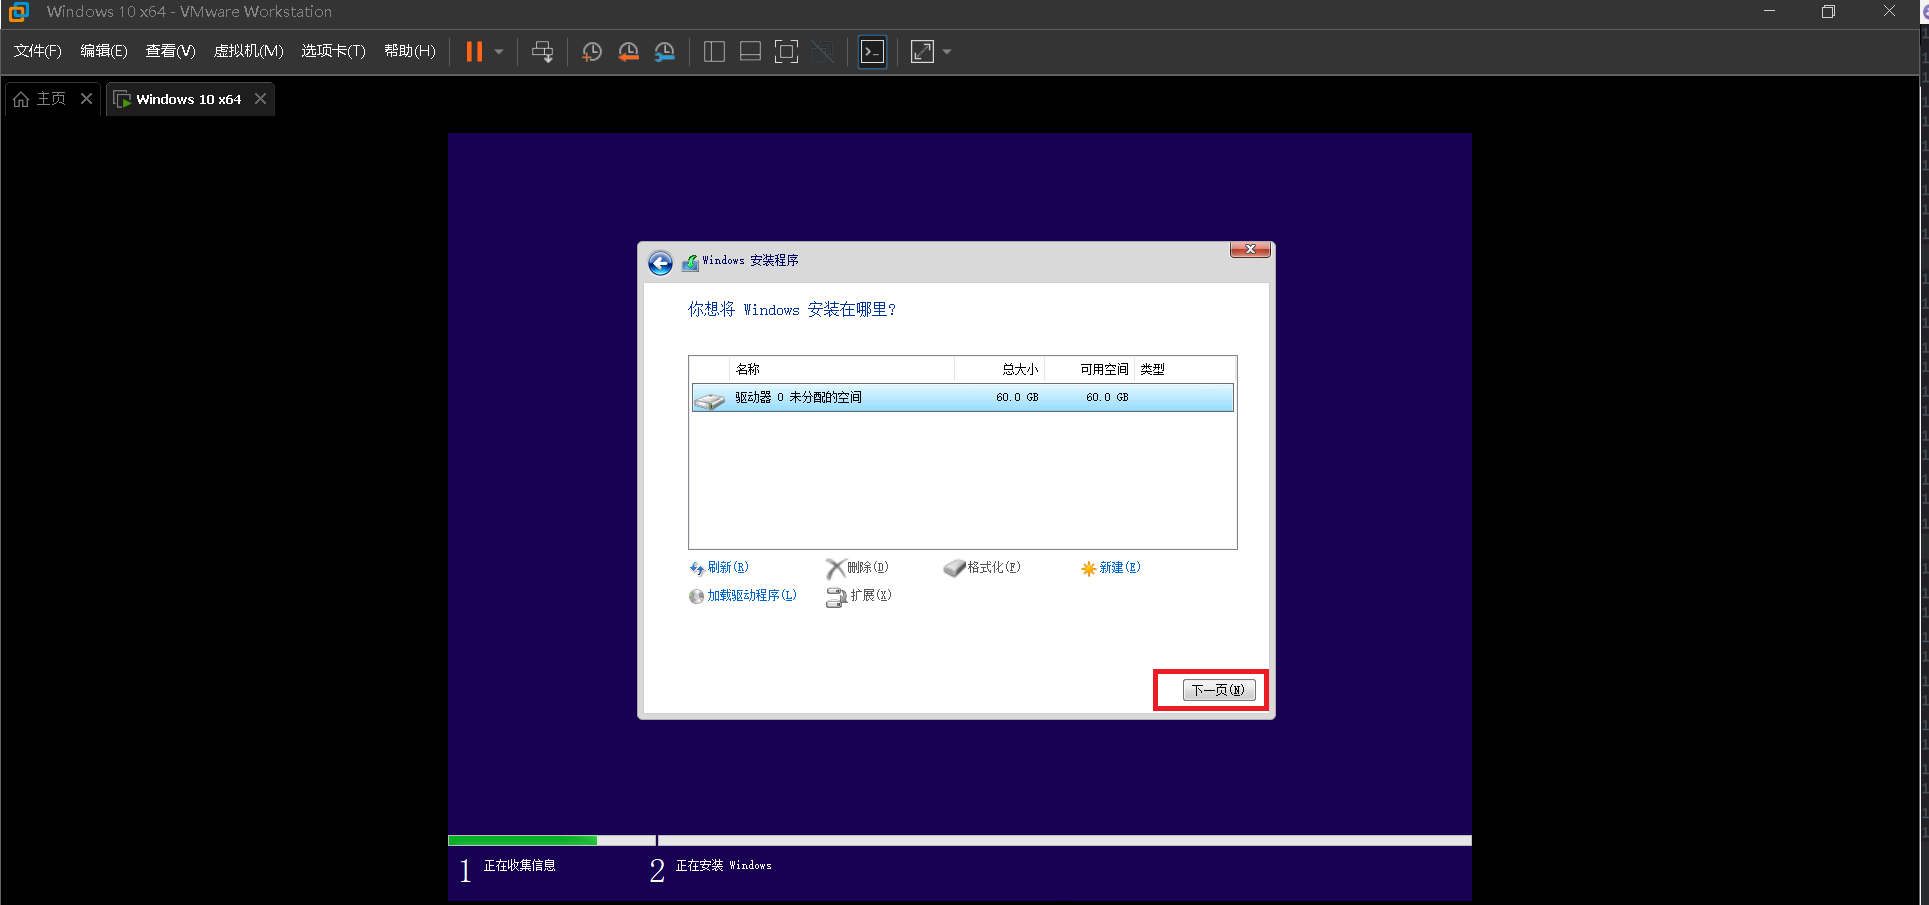Revert to the previous snapshot
1929x905 pixels.
(628, 52)
